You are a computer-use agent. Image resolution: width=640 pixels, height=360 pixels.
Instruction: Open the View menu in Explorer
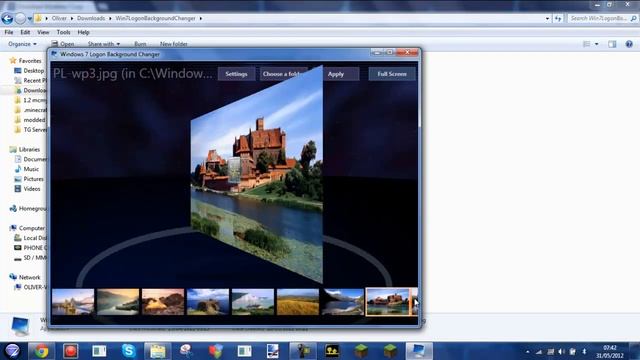(x=43, y=32)
